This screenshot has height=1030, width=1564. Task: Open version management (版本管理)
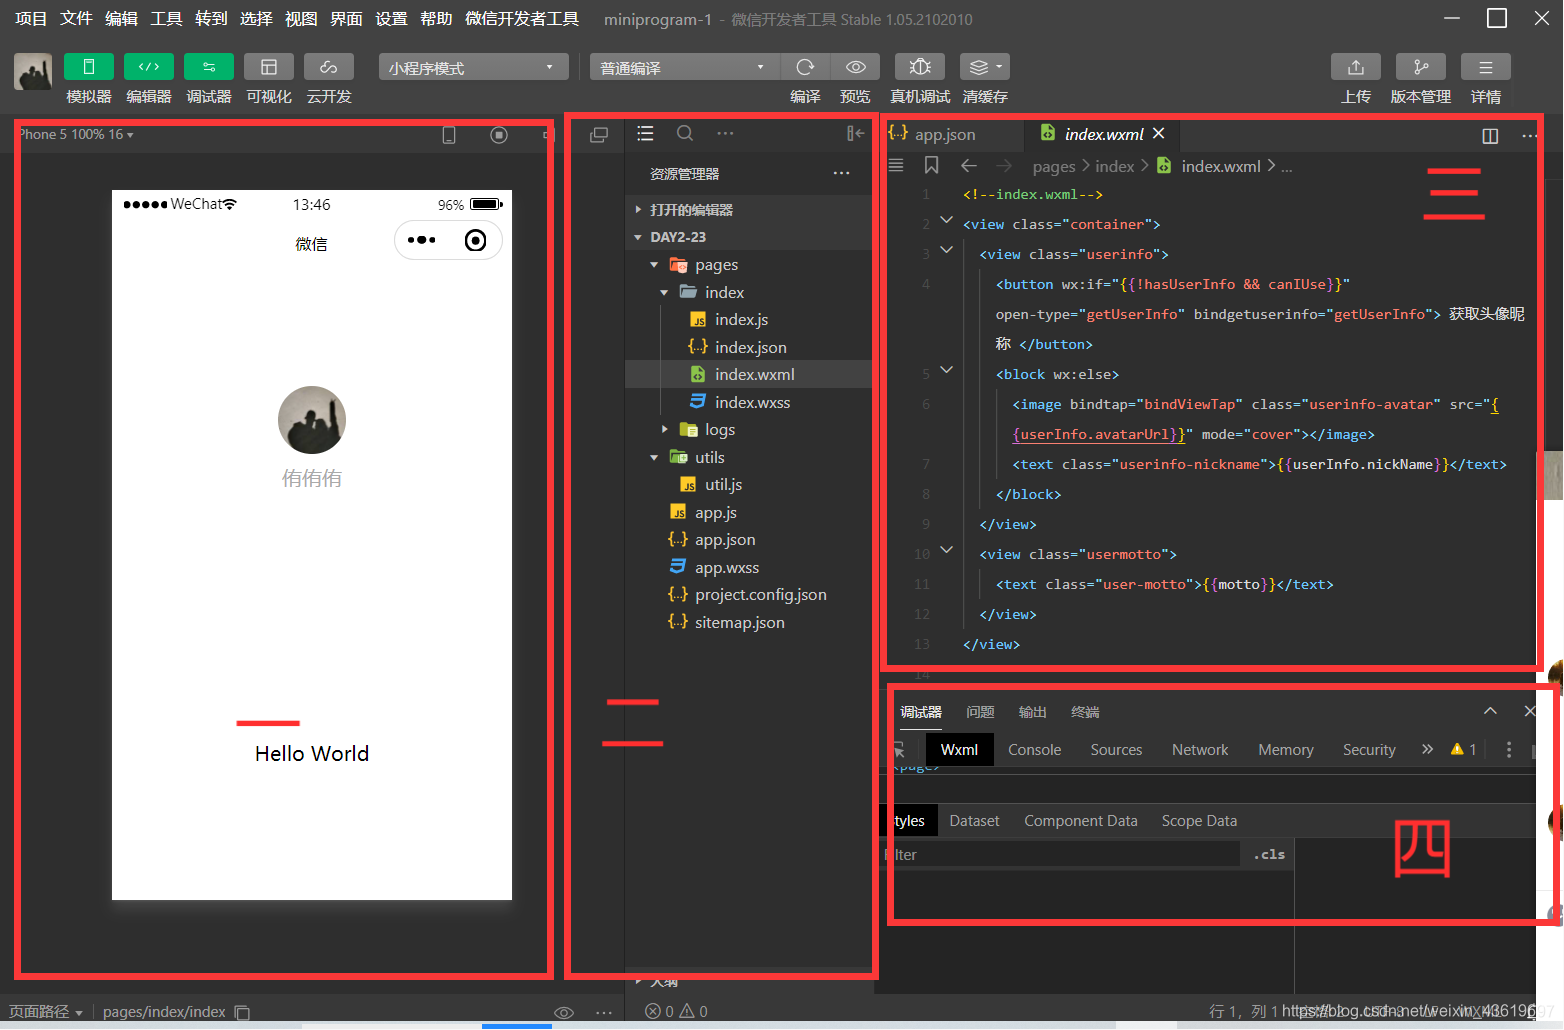tap(1421, 67)
